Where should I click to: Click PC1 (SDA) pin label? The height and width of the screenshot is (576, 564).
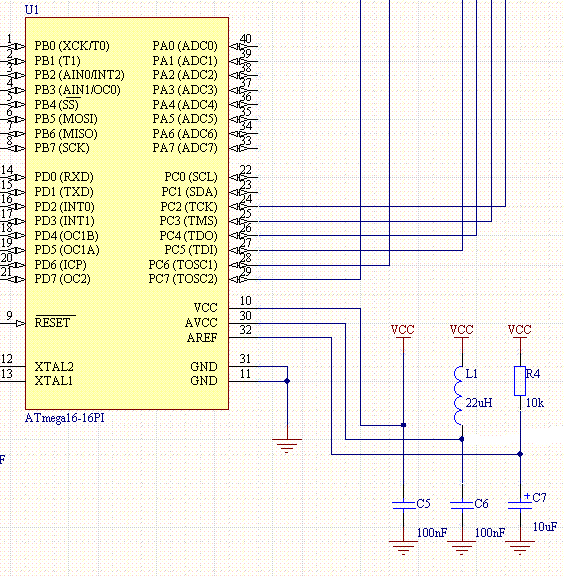point(190,191)
